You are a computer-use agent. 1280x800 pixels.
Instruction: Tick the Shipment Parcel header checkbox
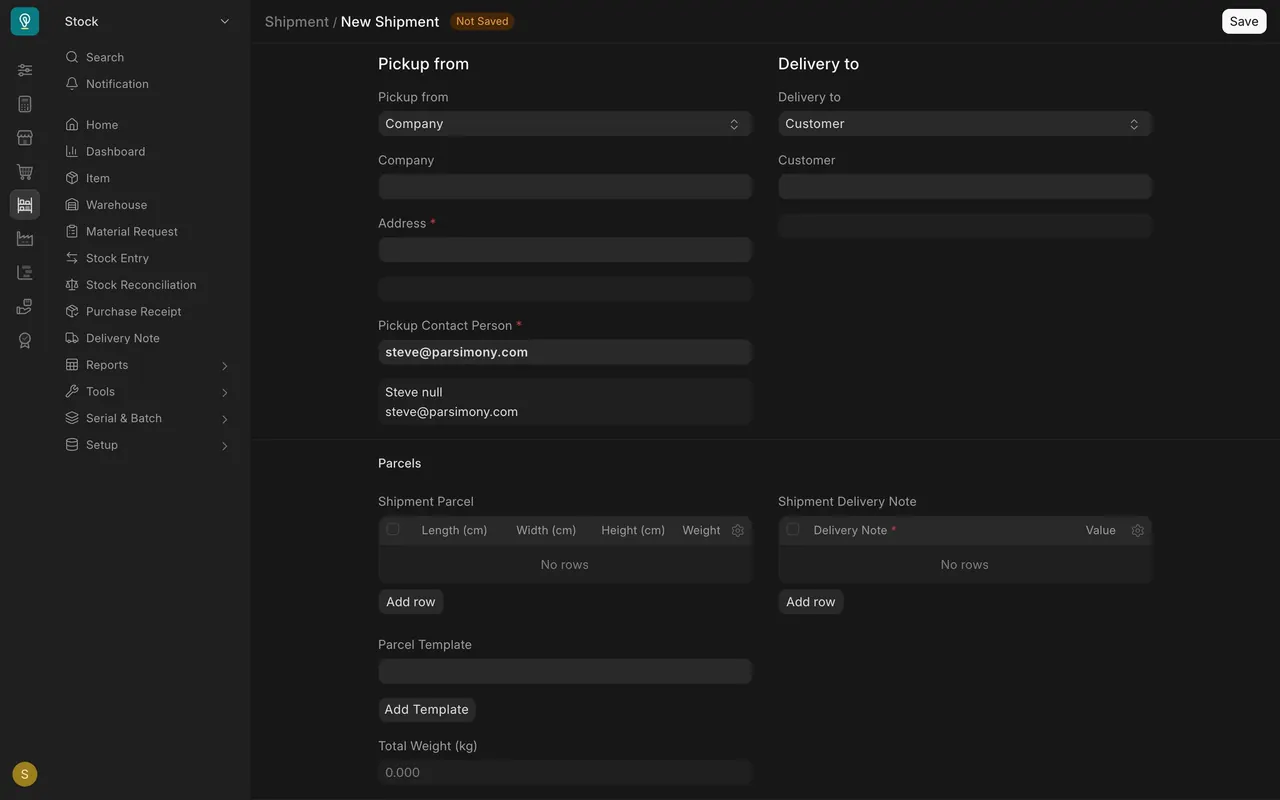click(x=393, y=529)
